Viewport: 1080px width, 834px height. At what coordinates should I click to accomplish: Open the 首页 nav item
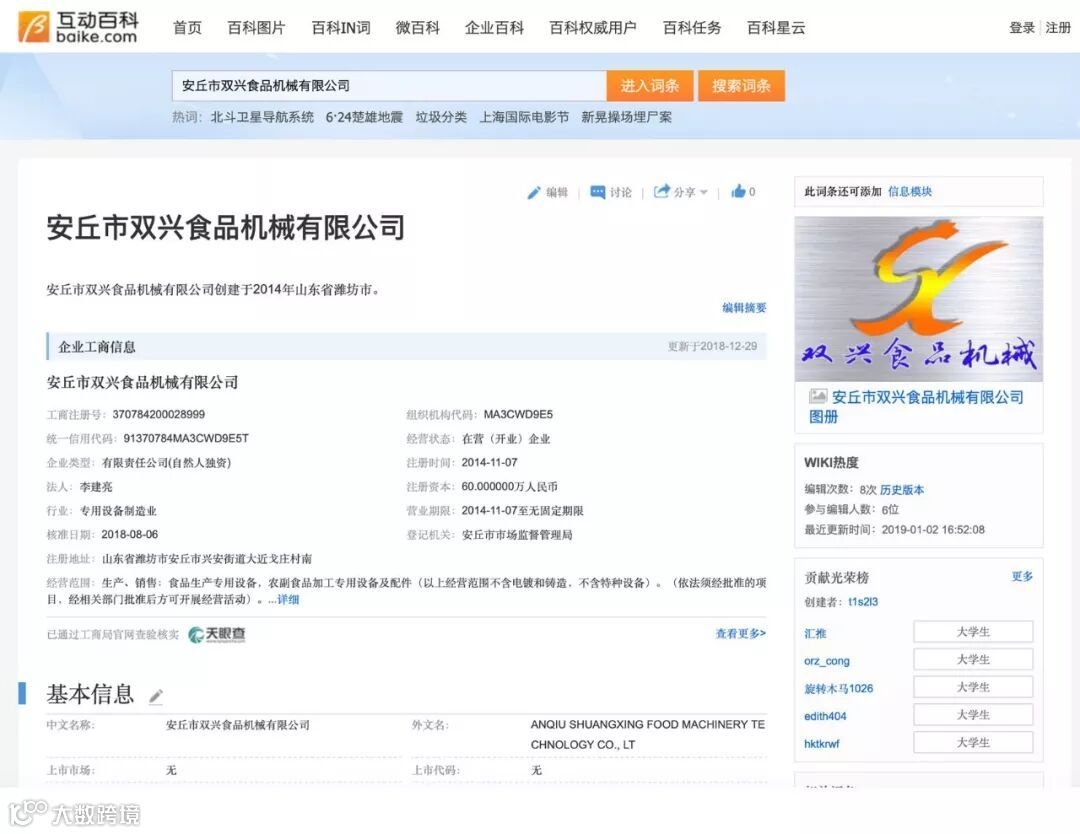[187, 28]
